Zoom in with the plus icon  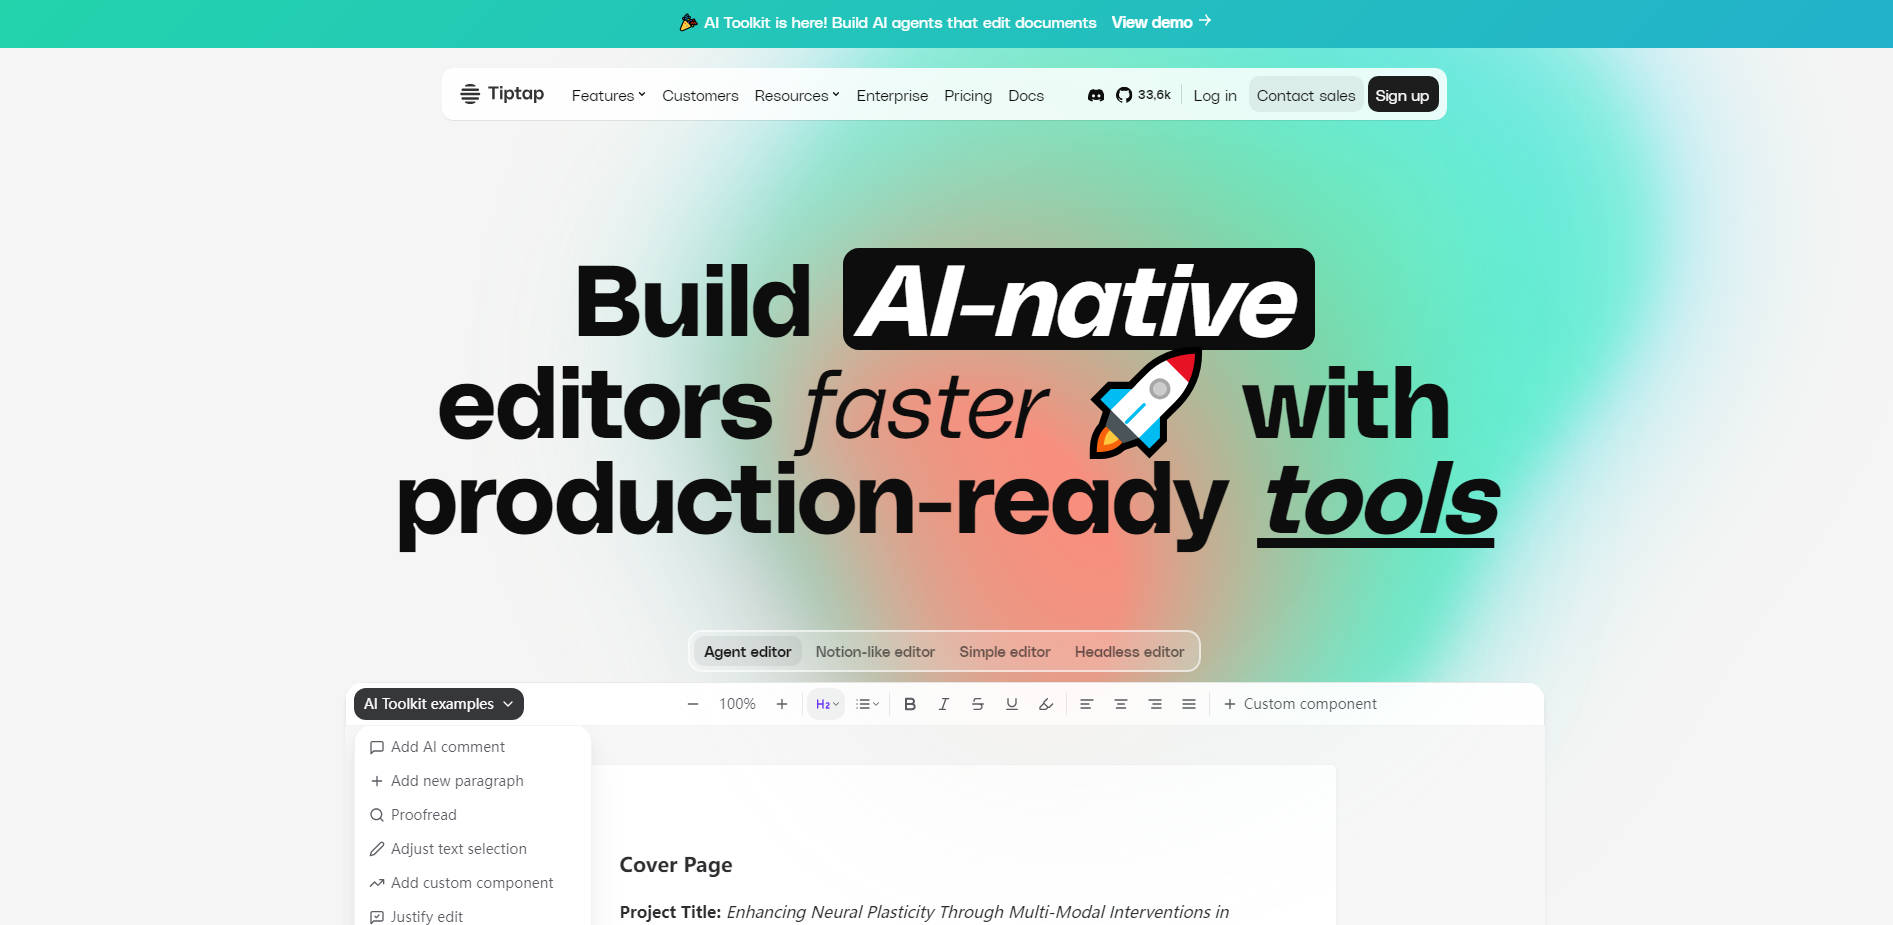pyautogui.click(x=782, y=704)
